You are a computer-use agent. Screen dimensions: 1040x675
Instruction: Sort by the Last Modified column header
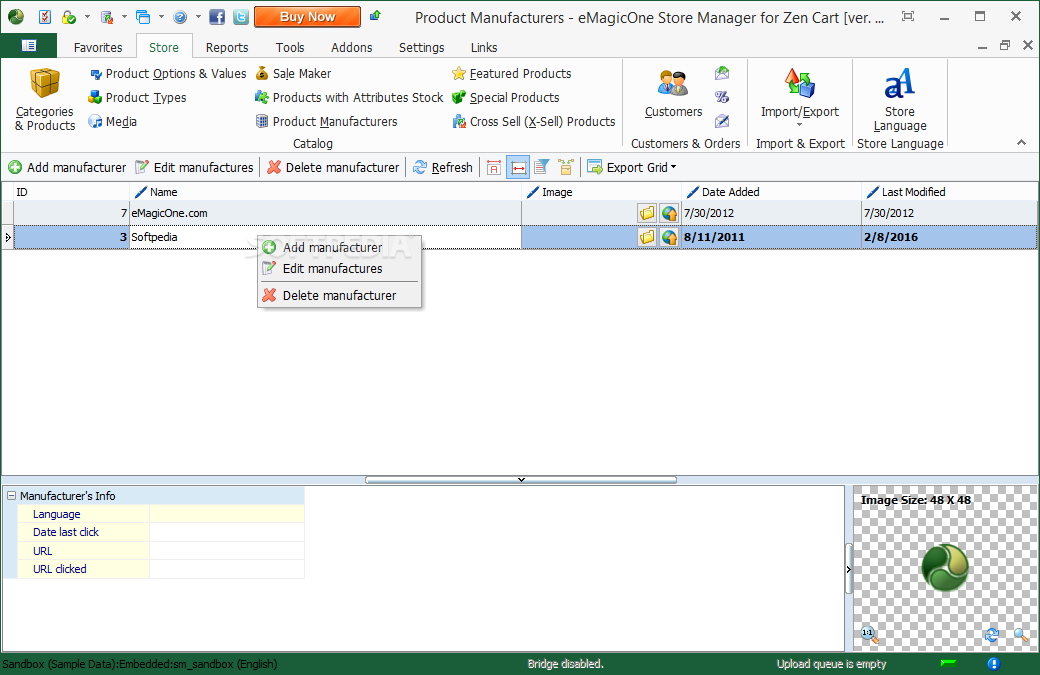click(x=949, y=192)
